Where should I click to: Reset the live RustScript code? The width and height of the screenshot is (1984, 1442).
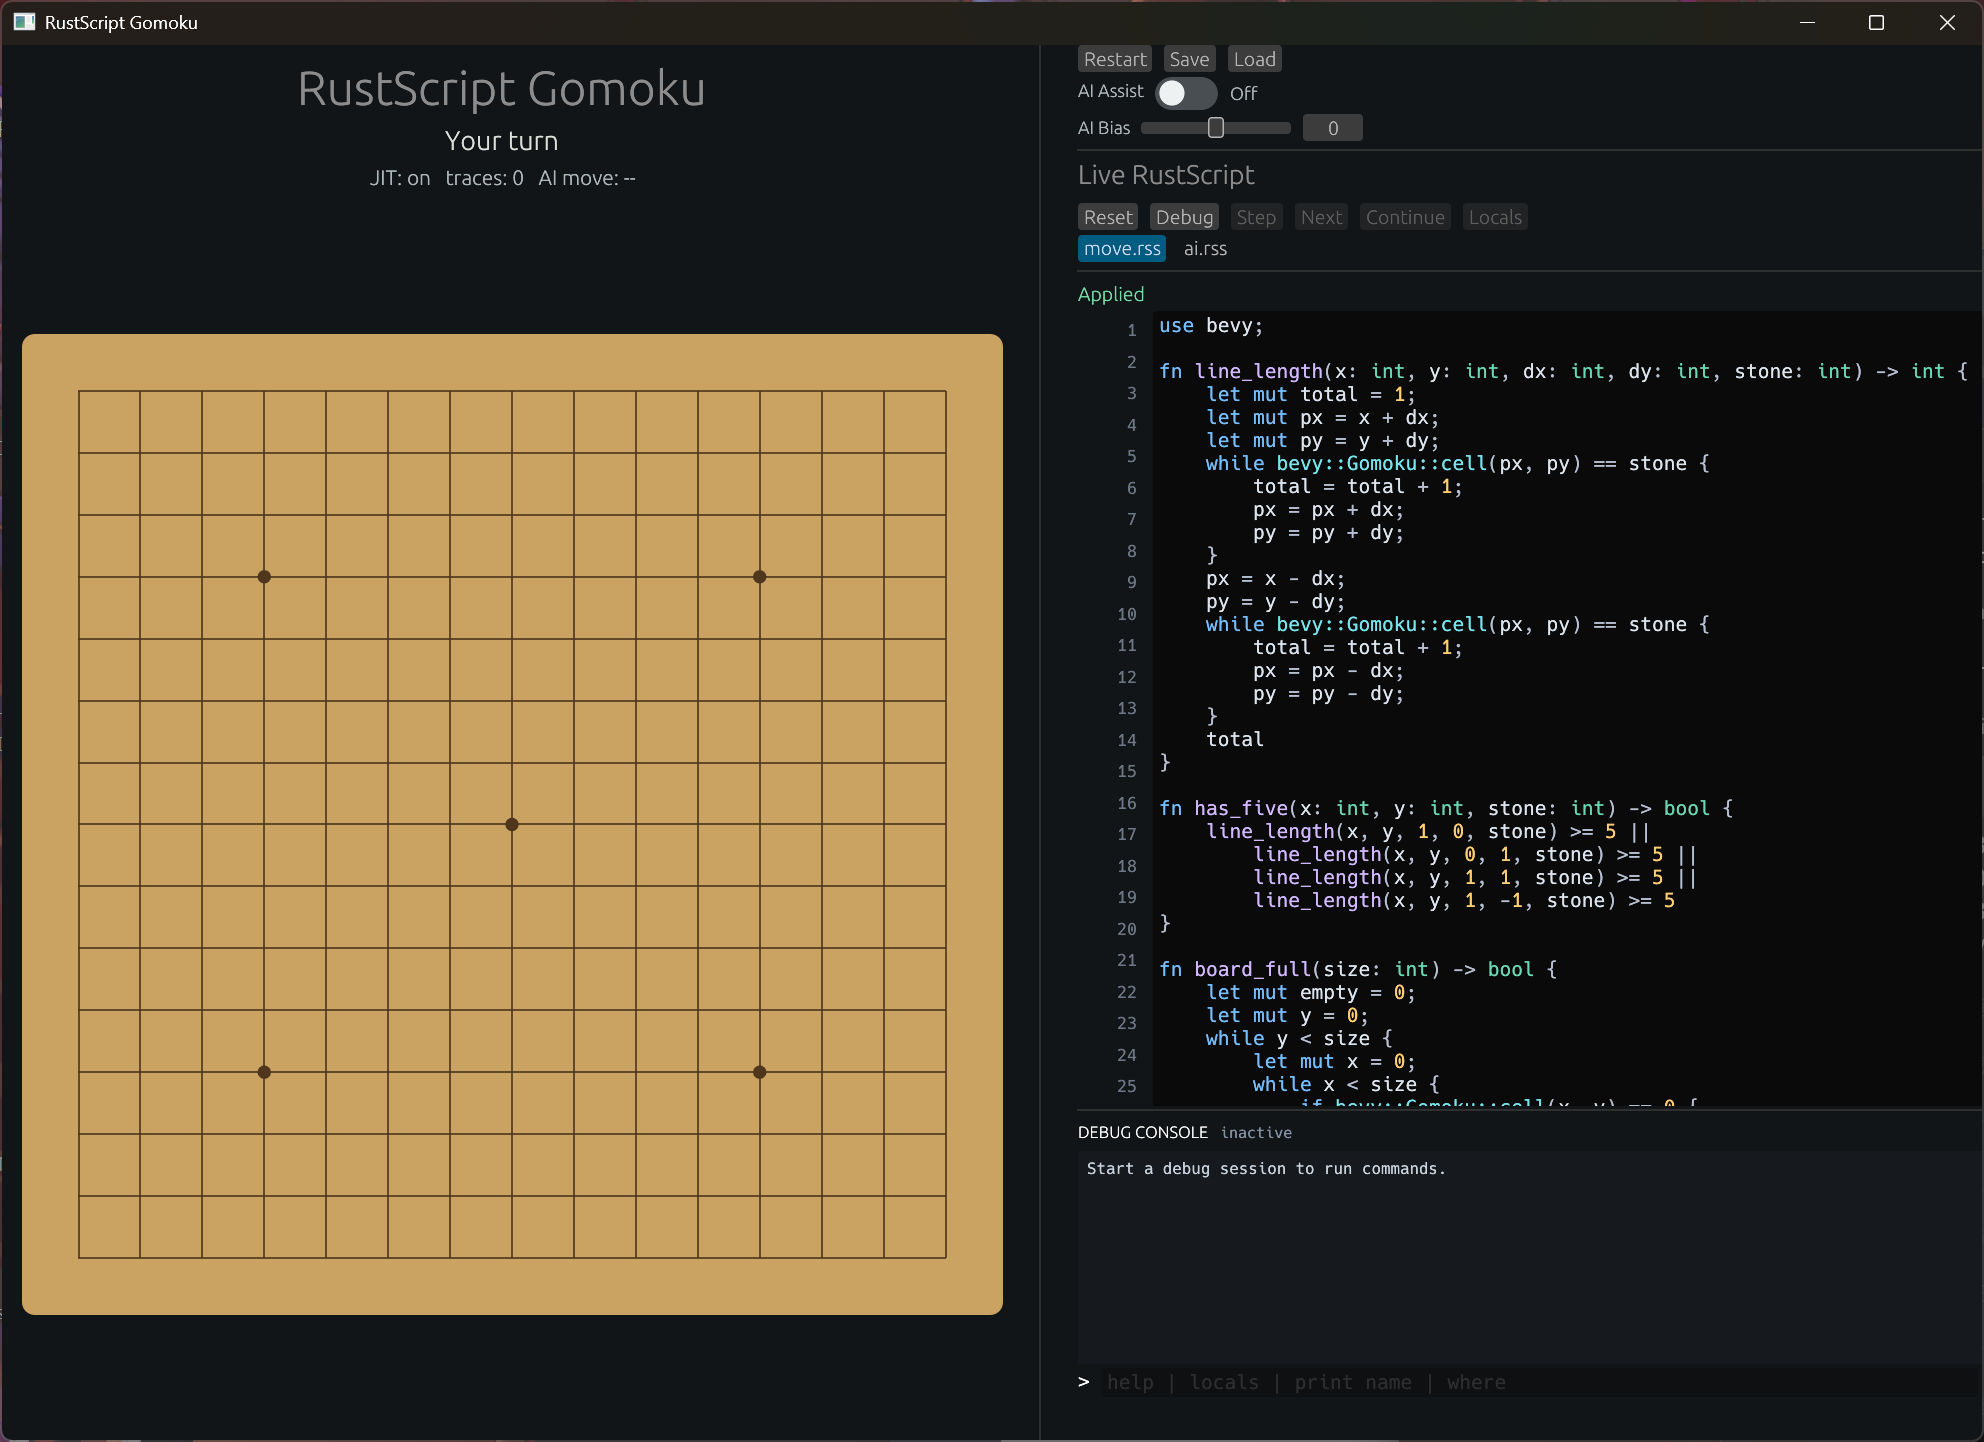pos(1108,217)
